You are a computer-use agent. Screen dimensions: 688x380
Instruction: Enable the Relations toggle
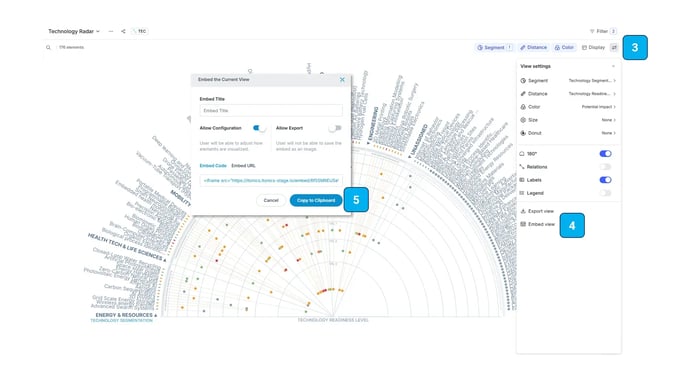pyautogui.click(x=606, y=167)
